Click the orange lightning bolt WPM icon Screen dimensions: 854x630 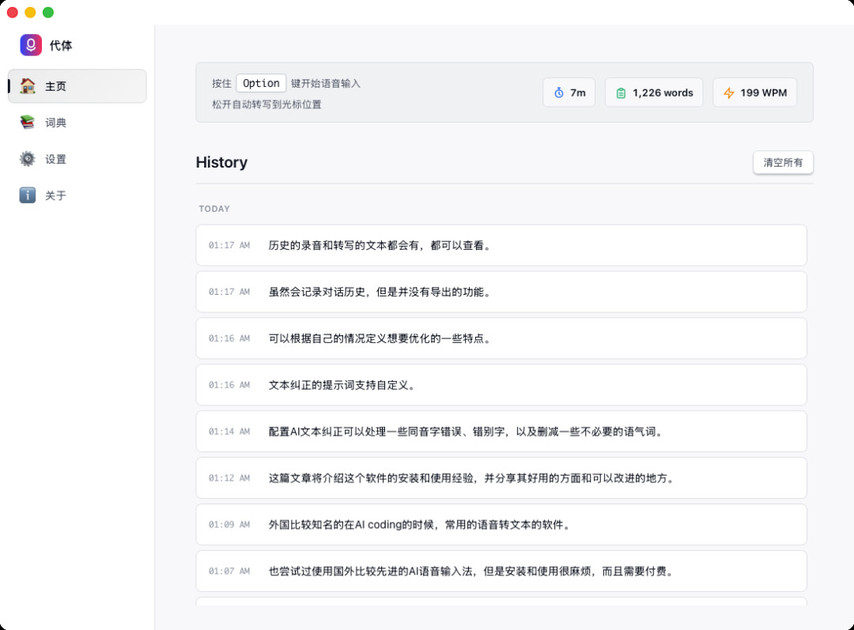(728, 93)
